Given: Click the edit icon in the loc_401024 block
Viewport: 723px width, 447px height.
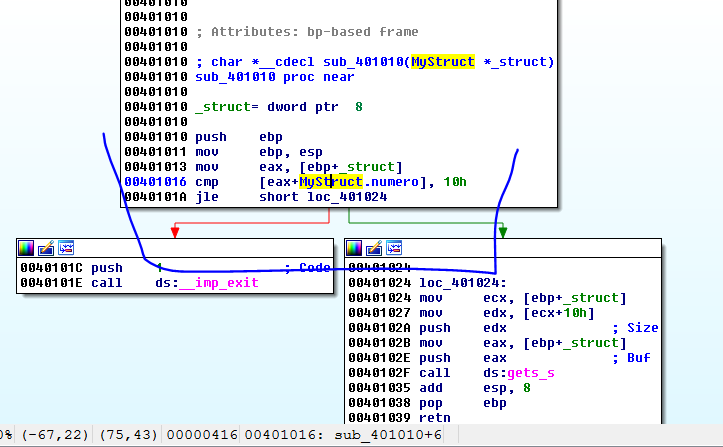Looking at the screenshot, I should [374, 248].
